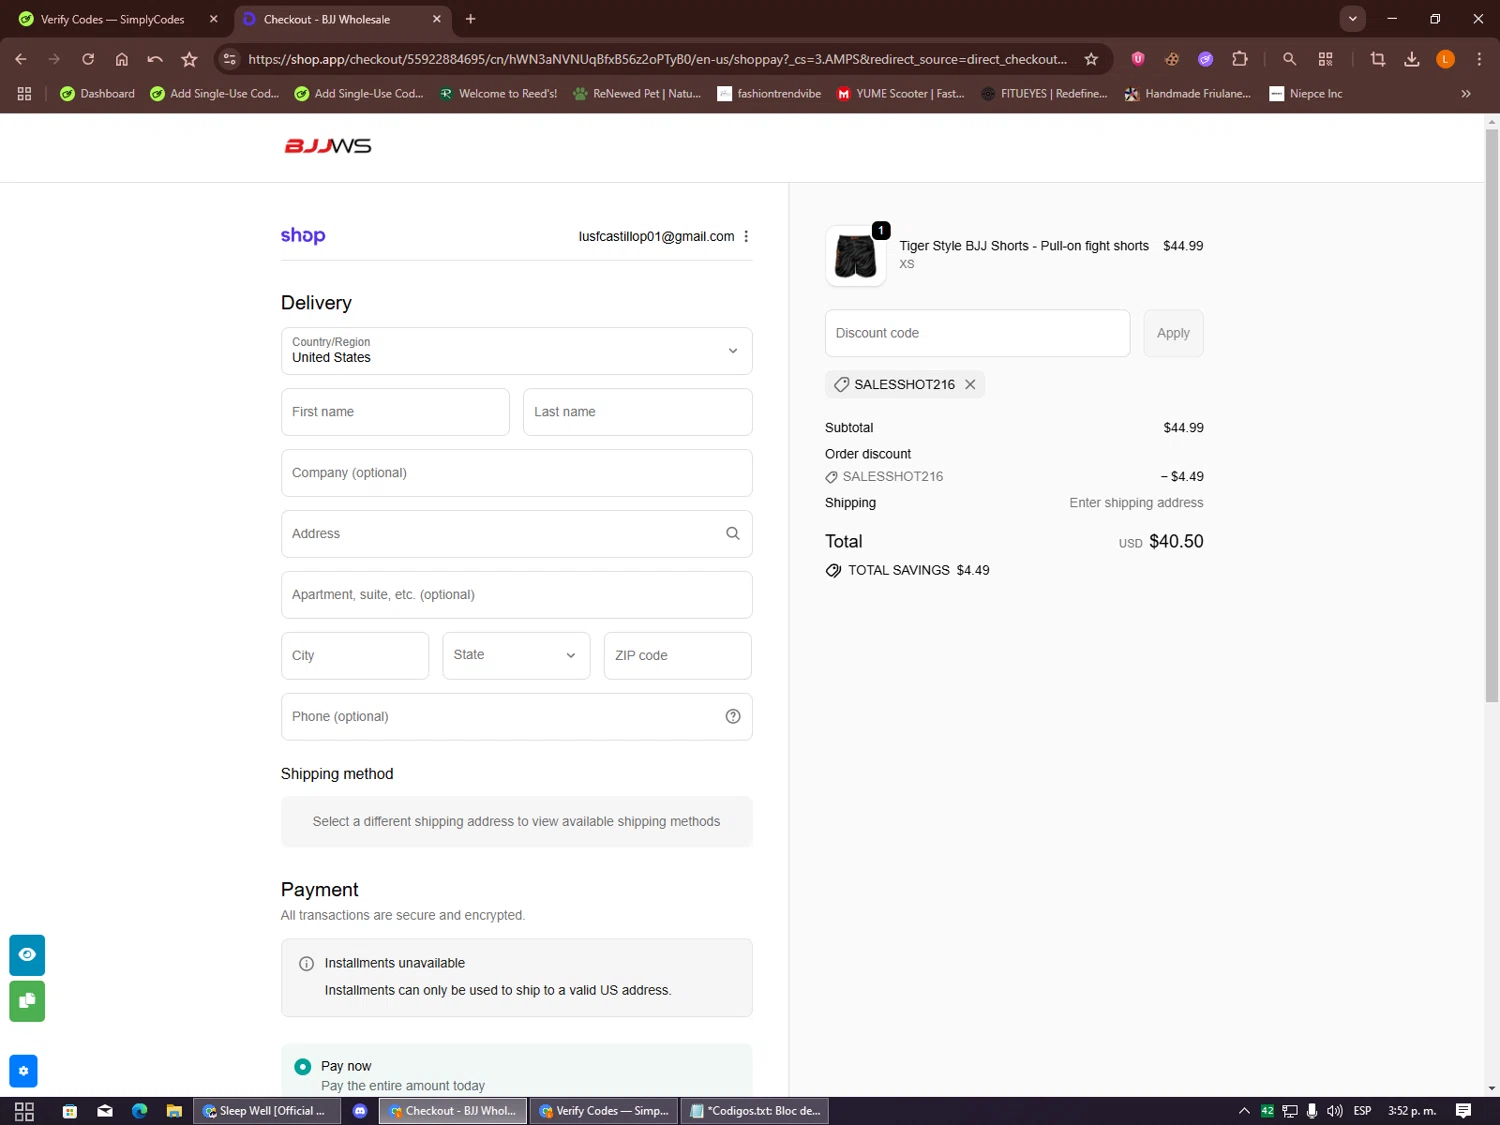Viewport: 1500px width, 1125px height.
Task: Open the YUME Scooter bookmark
Action: [x=900, y=93]
